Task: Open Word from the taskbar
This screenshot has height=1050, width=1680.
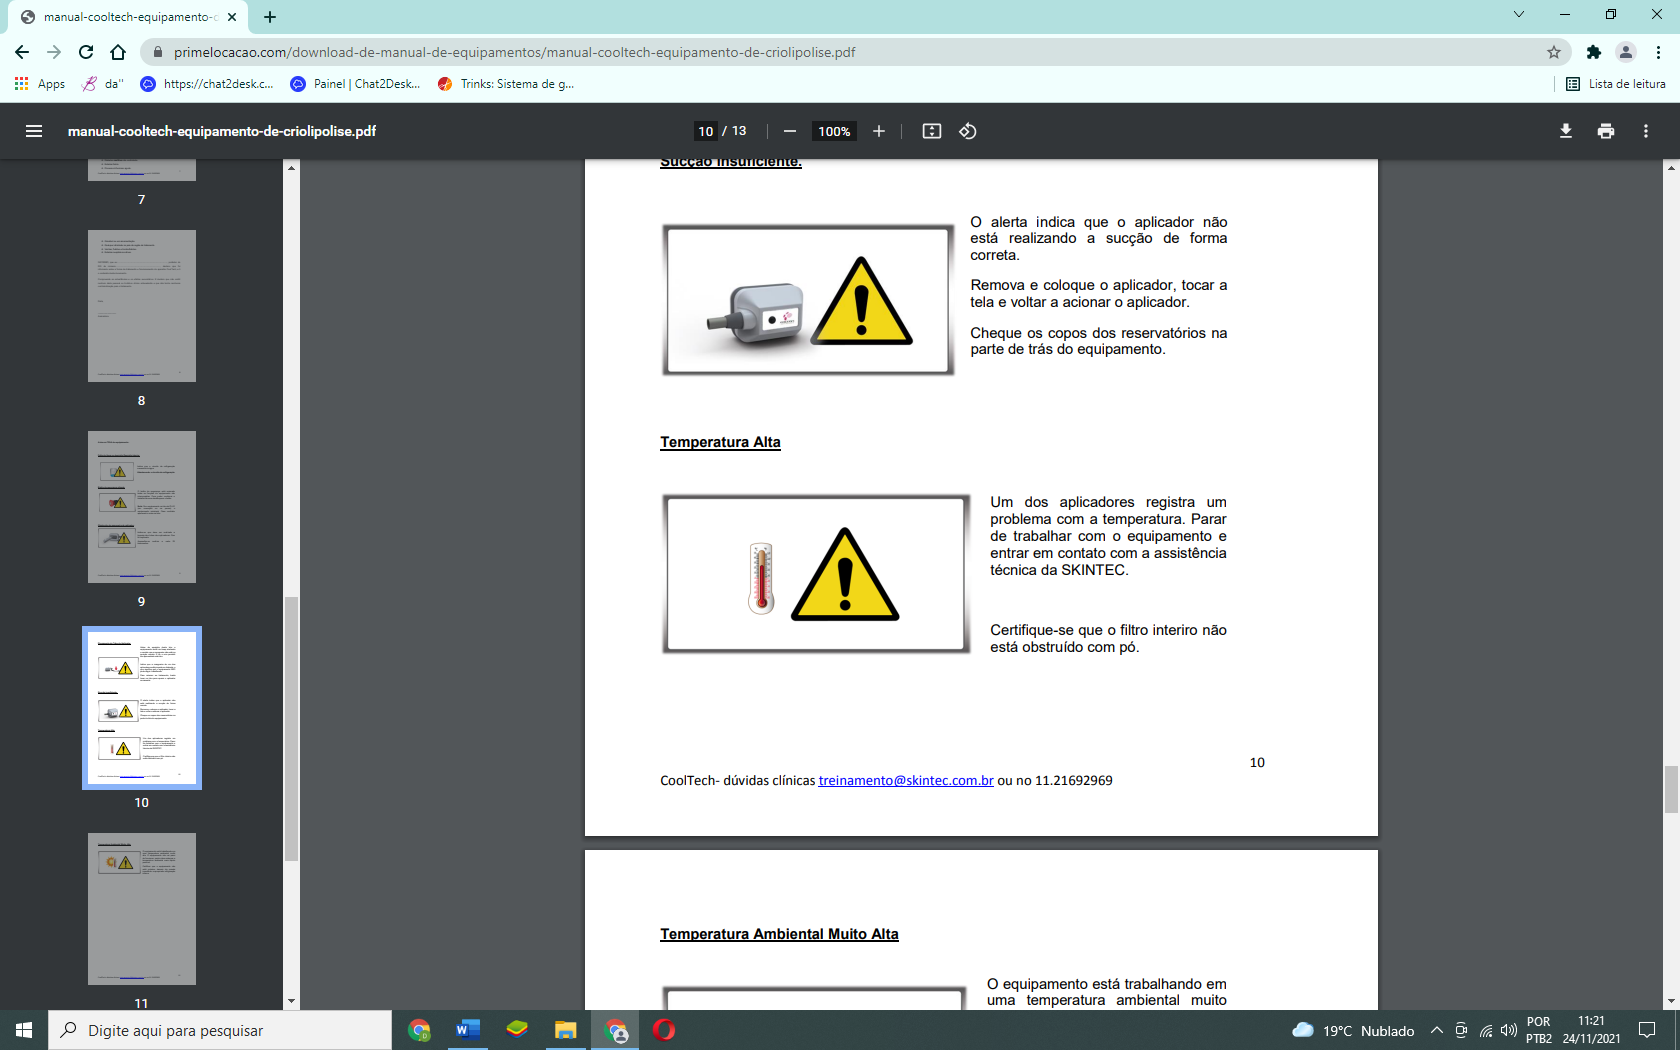Action: point(467,1030)
